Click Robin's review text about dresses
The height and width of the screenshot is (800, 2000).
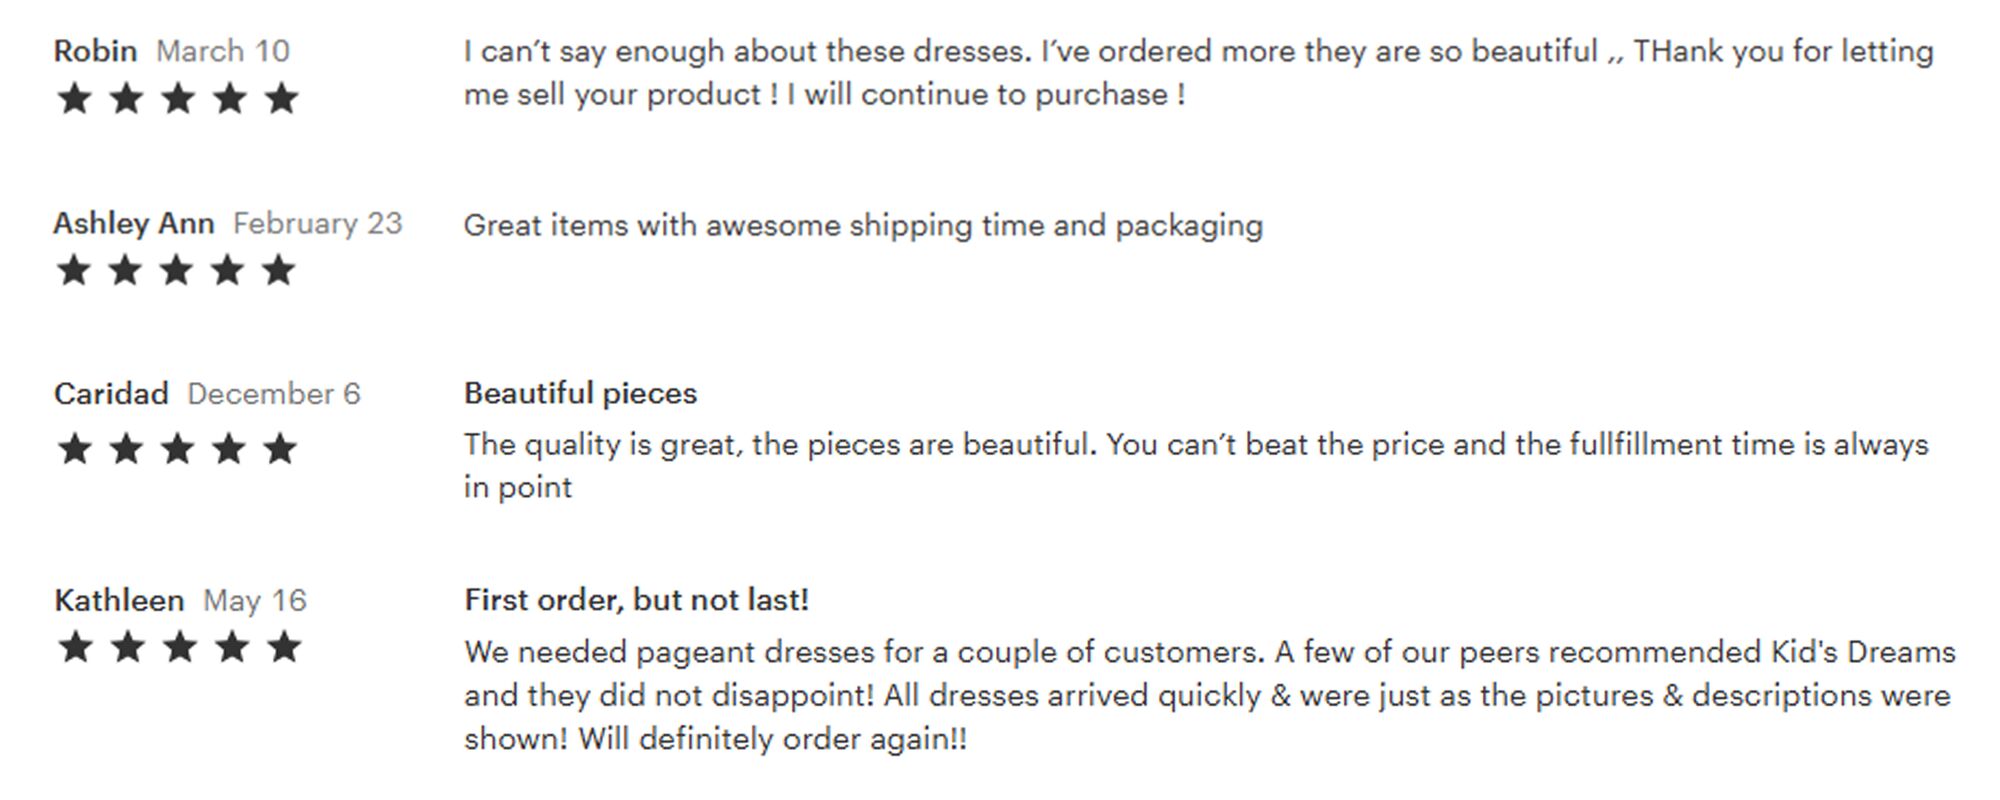point(1199,73)
